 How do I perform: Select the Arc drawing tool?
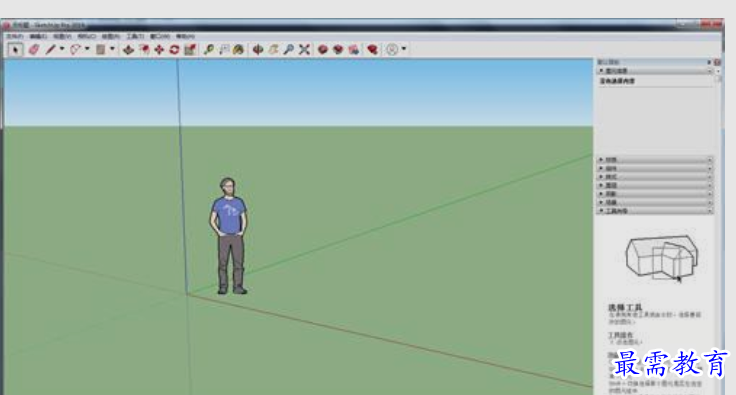click(75, 49)
